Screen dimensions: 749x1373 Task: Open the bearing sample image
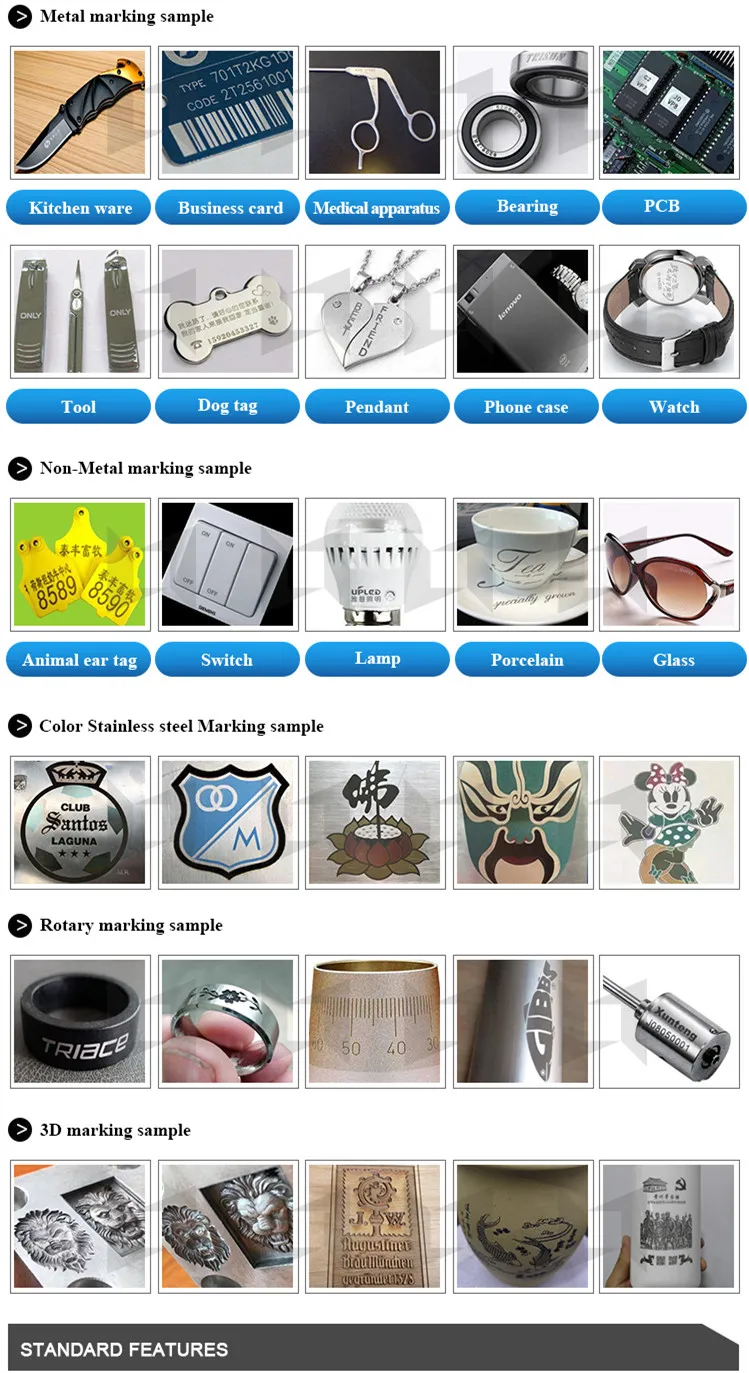[526, 112]
